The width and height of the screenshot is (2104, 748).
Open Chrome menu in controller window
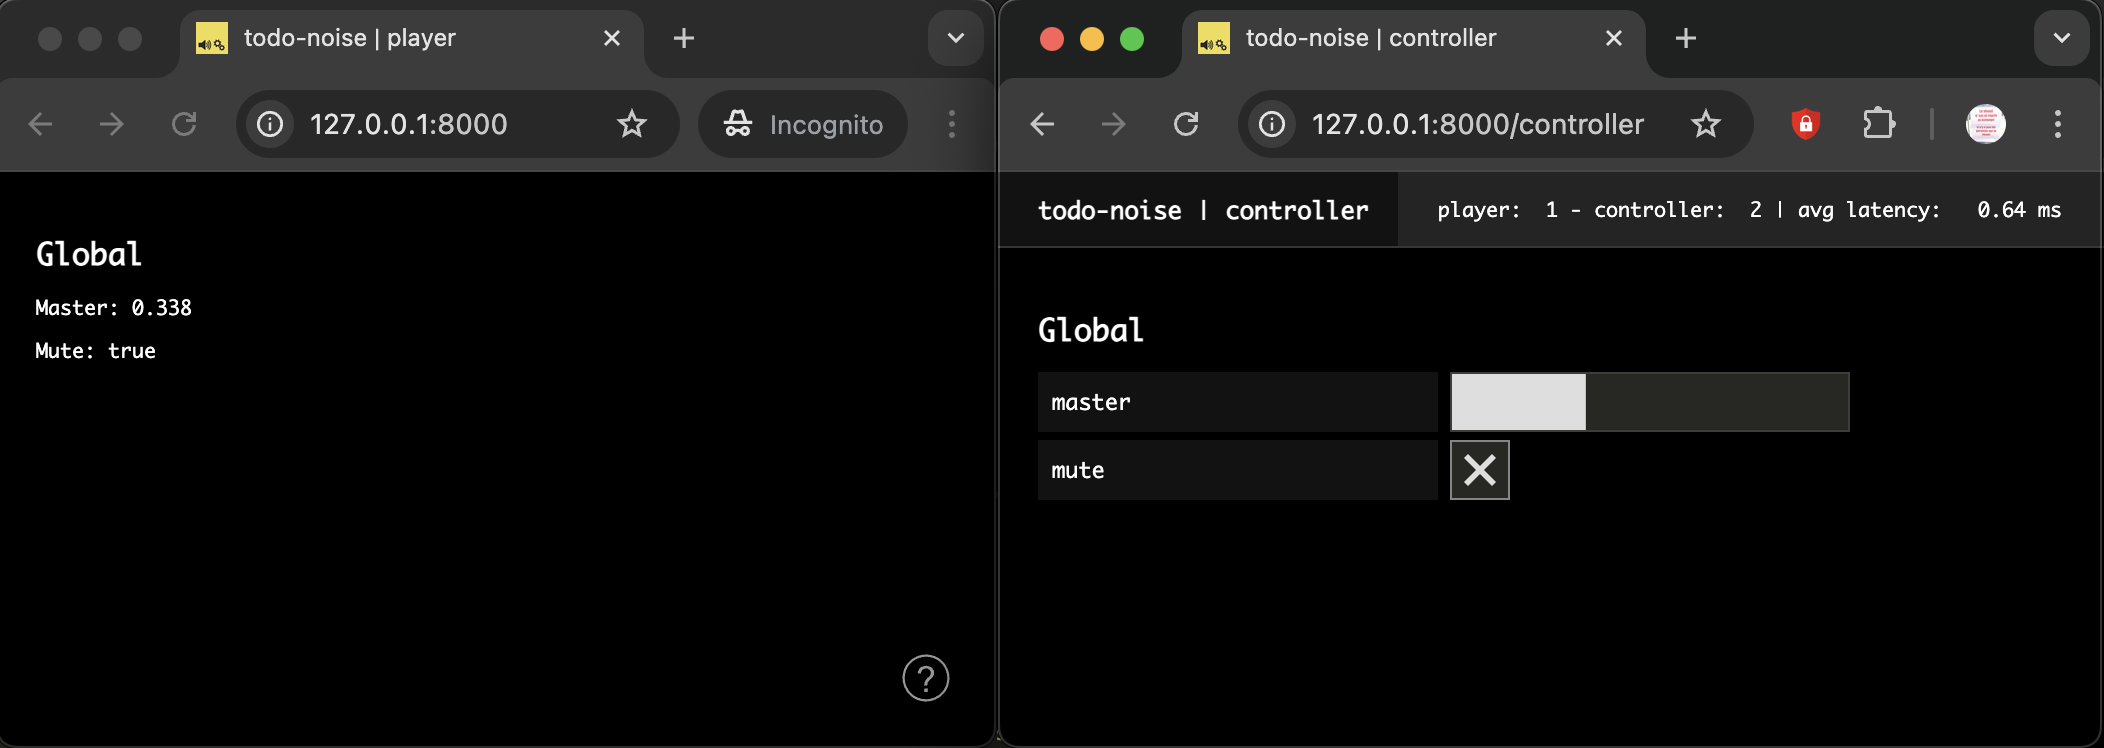(2057, 124)
